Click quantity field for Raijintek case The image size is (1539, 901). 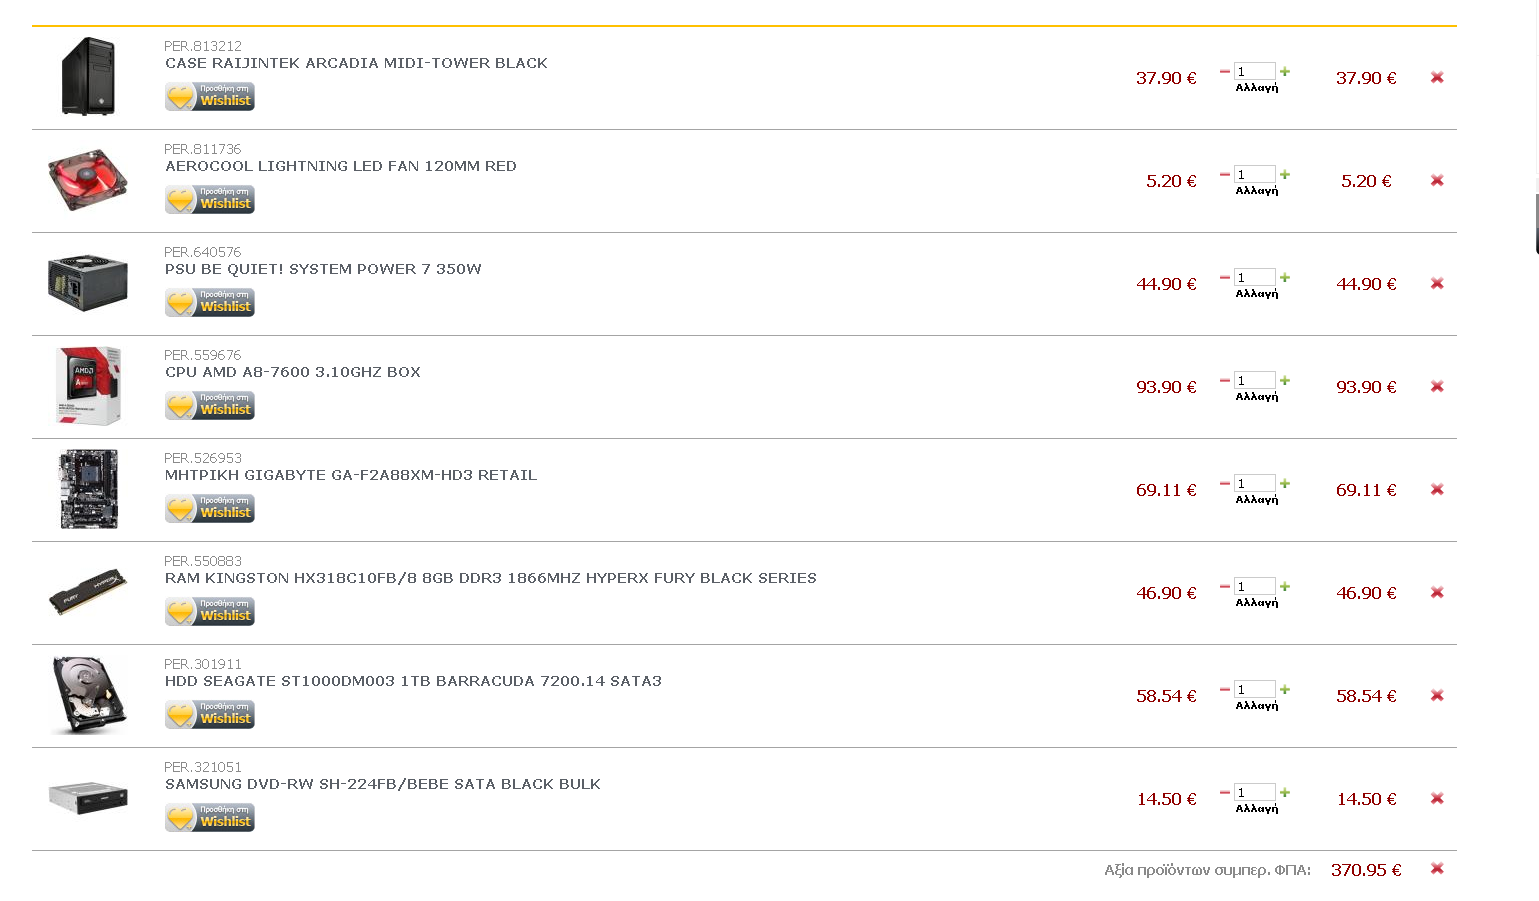[1255, 71]
